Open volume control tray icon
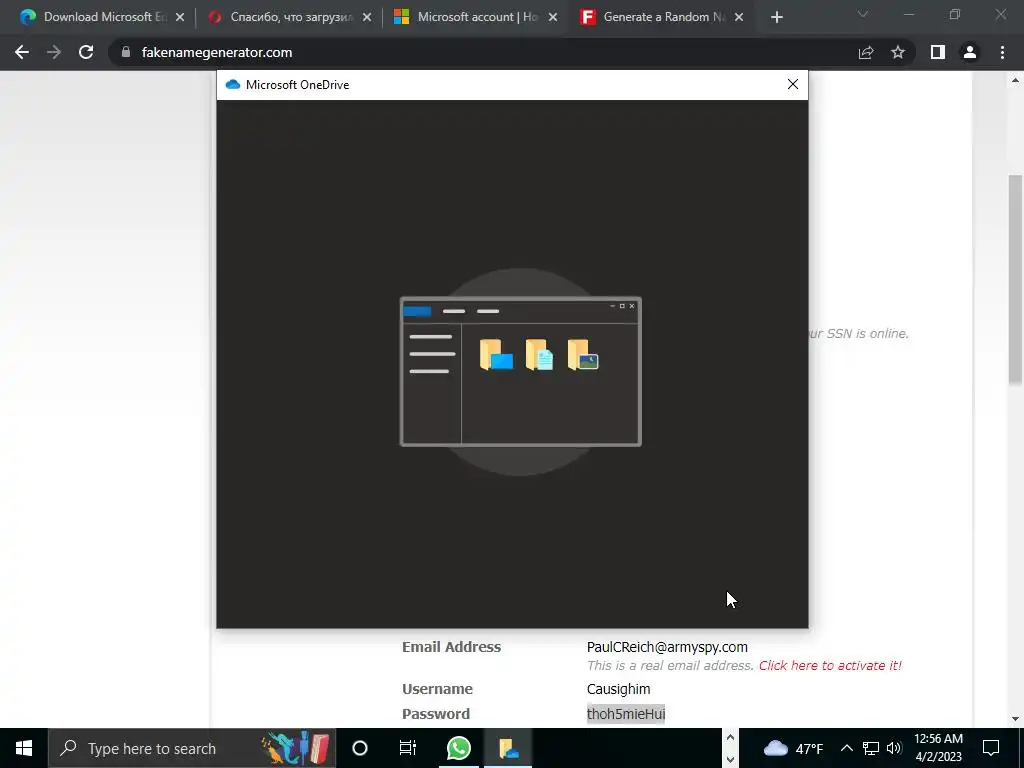1024x768 pixels. coord(894,748)
